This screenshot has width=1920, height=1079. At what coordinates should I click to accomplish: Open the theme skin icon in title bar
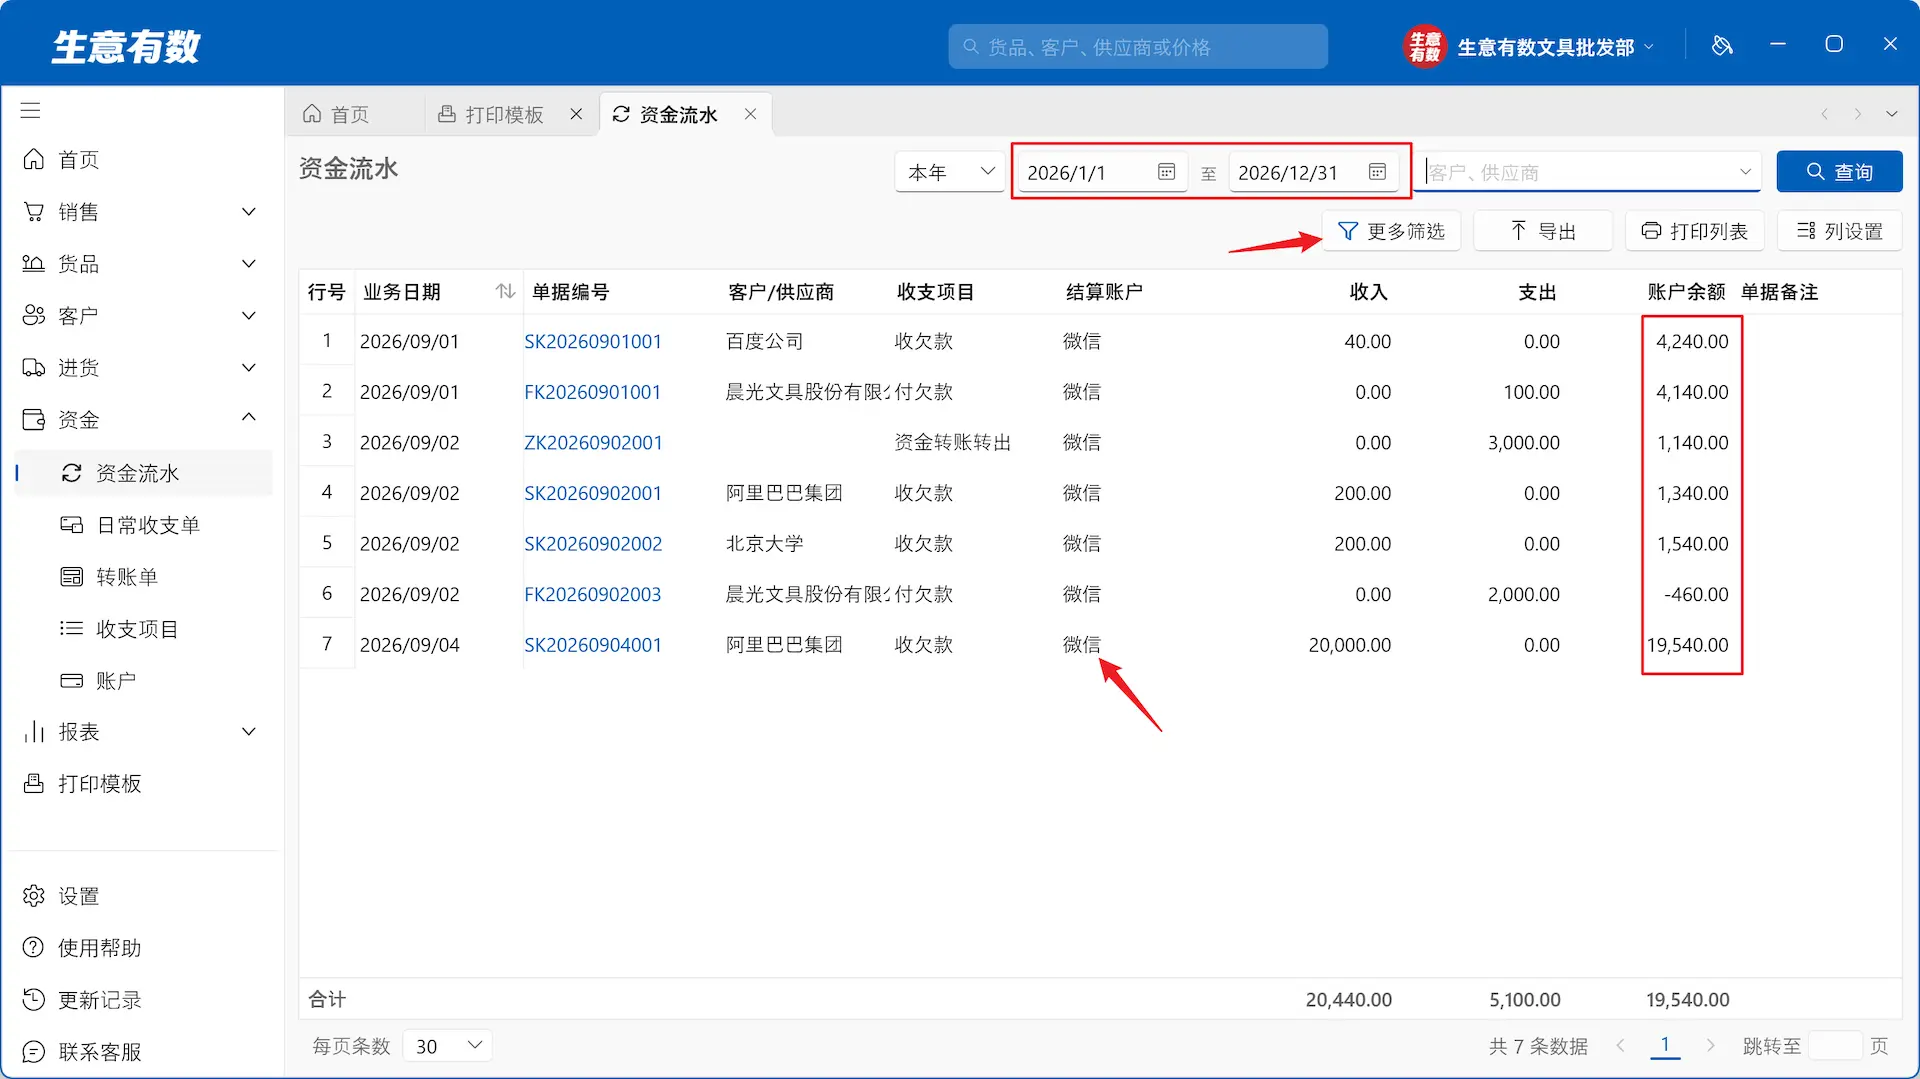point(1722,45)
